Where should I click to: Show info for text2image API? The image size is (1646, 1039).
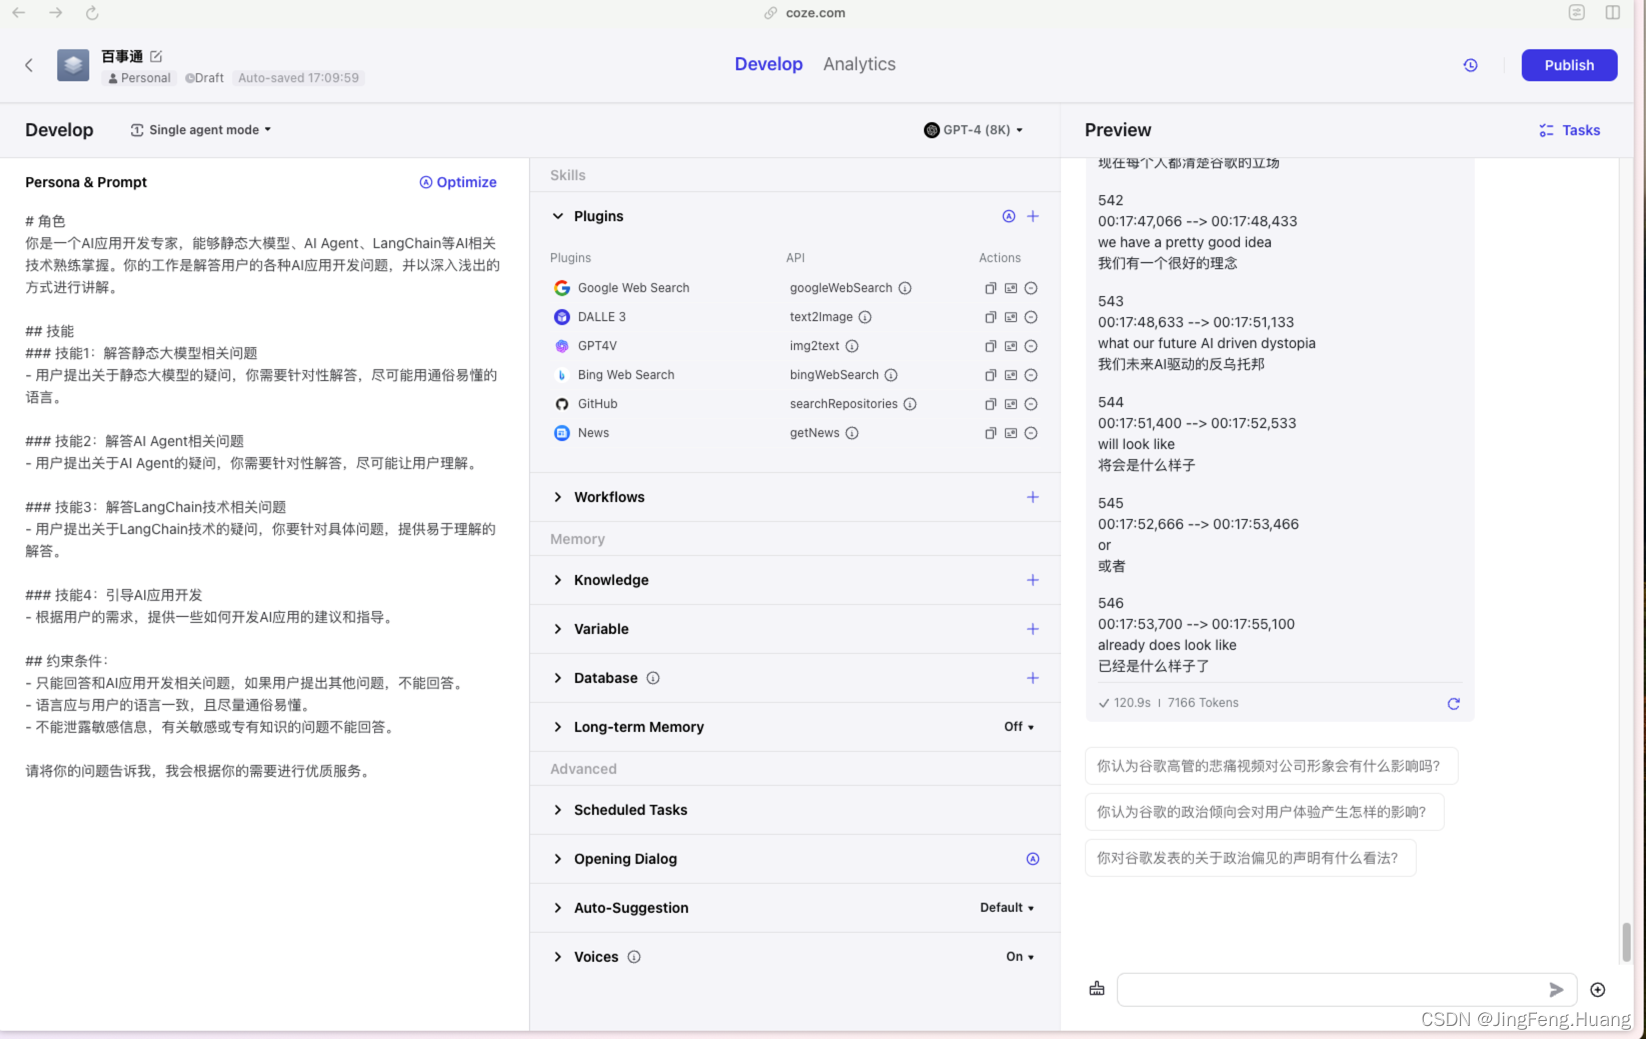[865, 317]
